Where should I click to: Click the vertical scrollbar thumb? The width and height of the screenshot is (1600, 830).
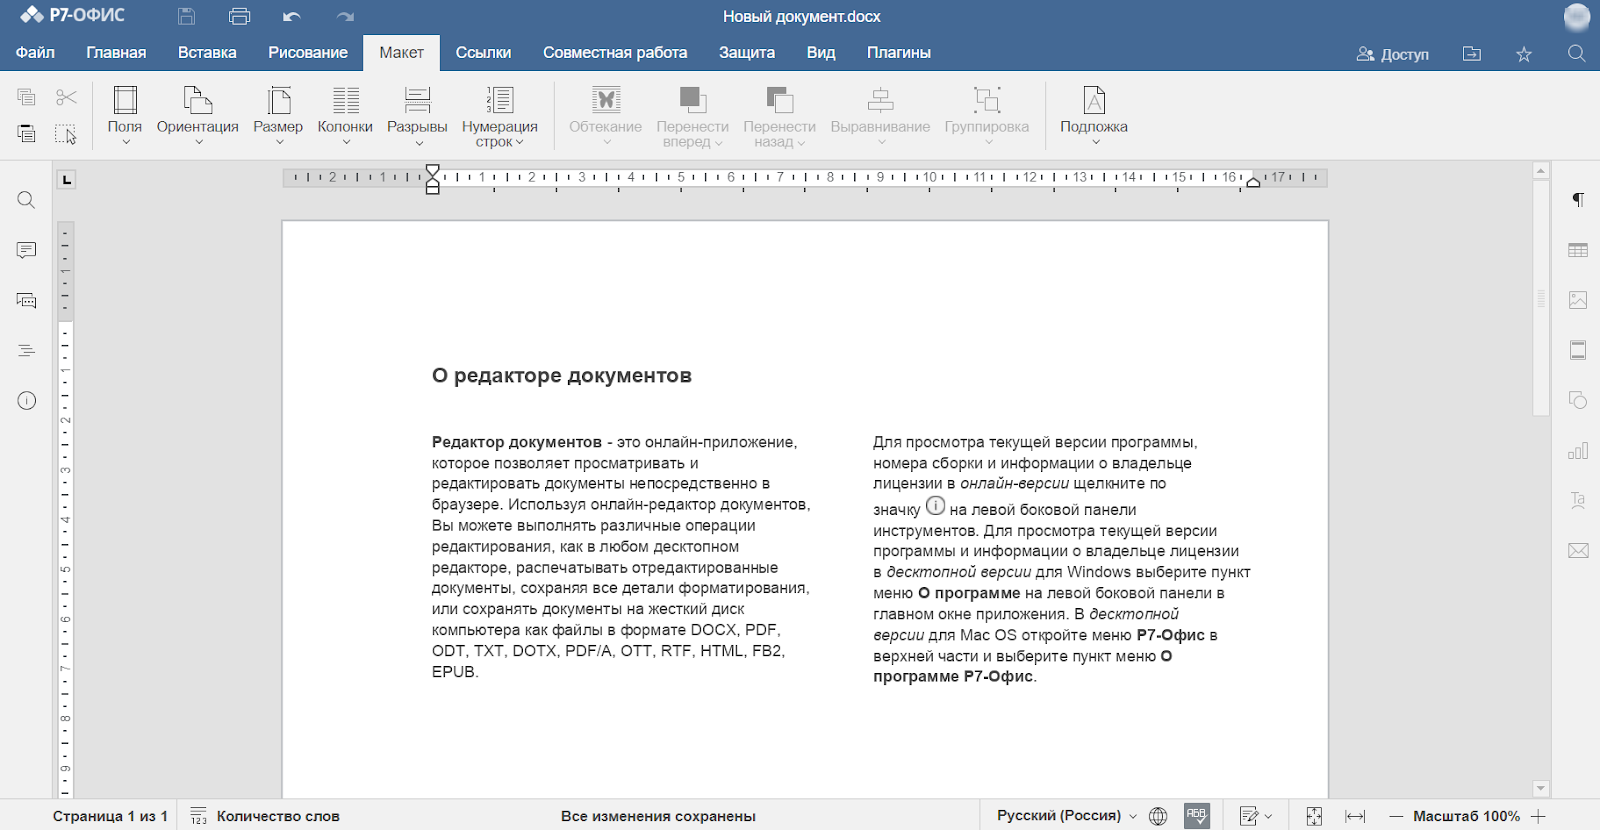coord(1541,298)
